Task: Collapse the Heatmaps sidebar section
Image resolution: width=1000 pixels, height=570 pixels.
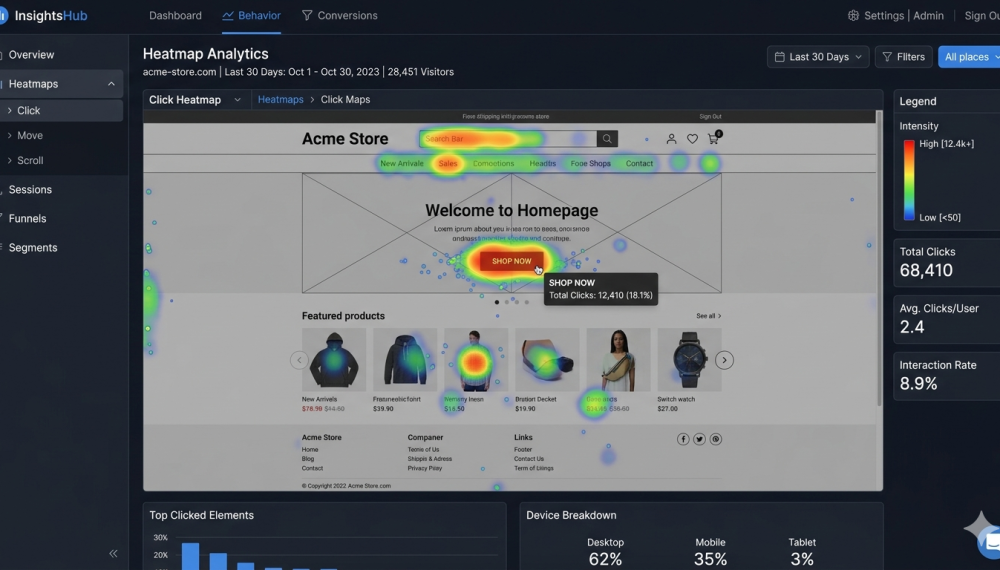Action: [111, 84]
